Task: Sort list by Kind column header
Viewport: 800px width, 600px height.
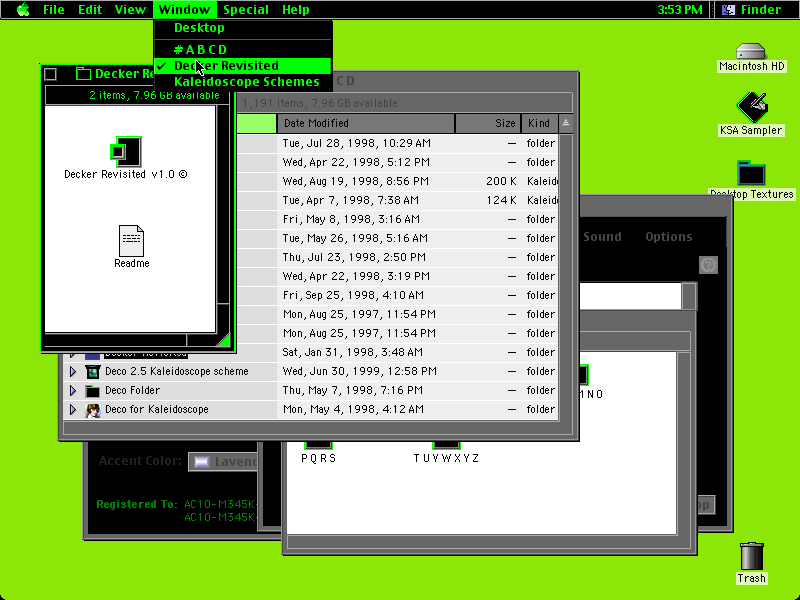Action: click(540, 123)
